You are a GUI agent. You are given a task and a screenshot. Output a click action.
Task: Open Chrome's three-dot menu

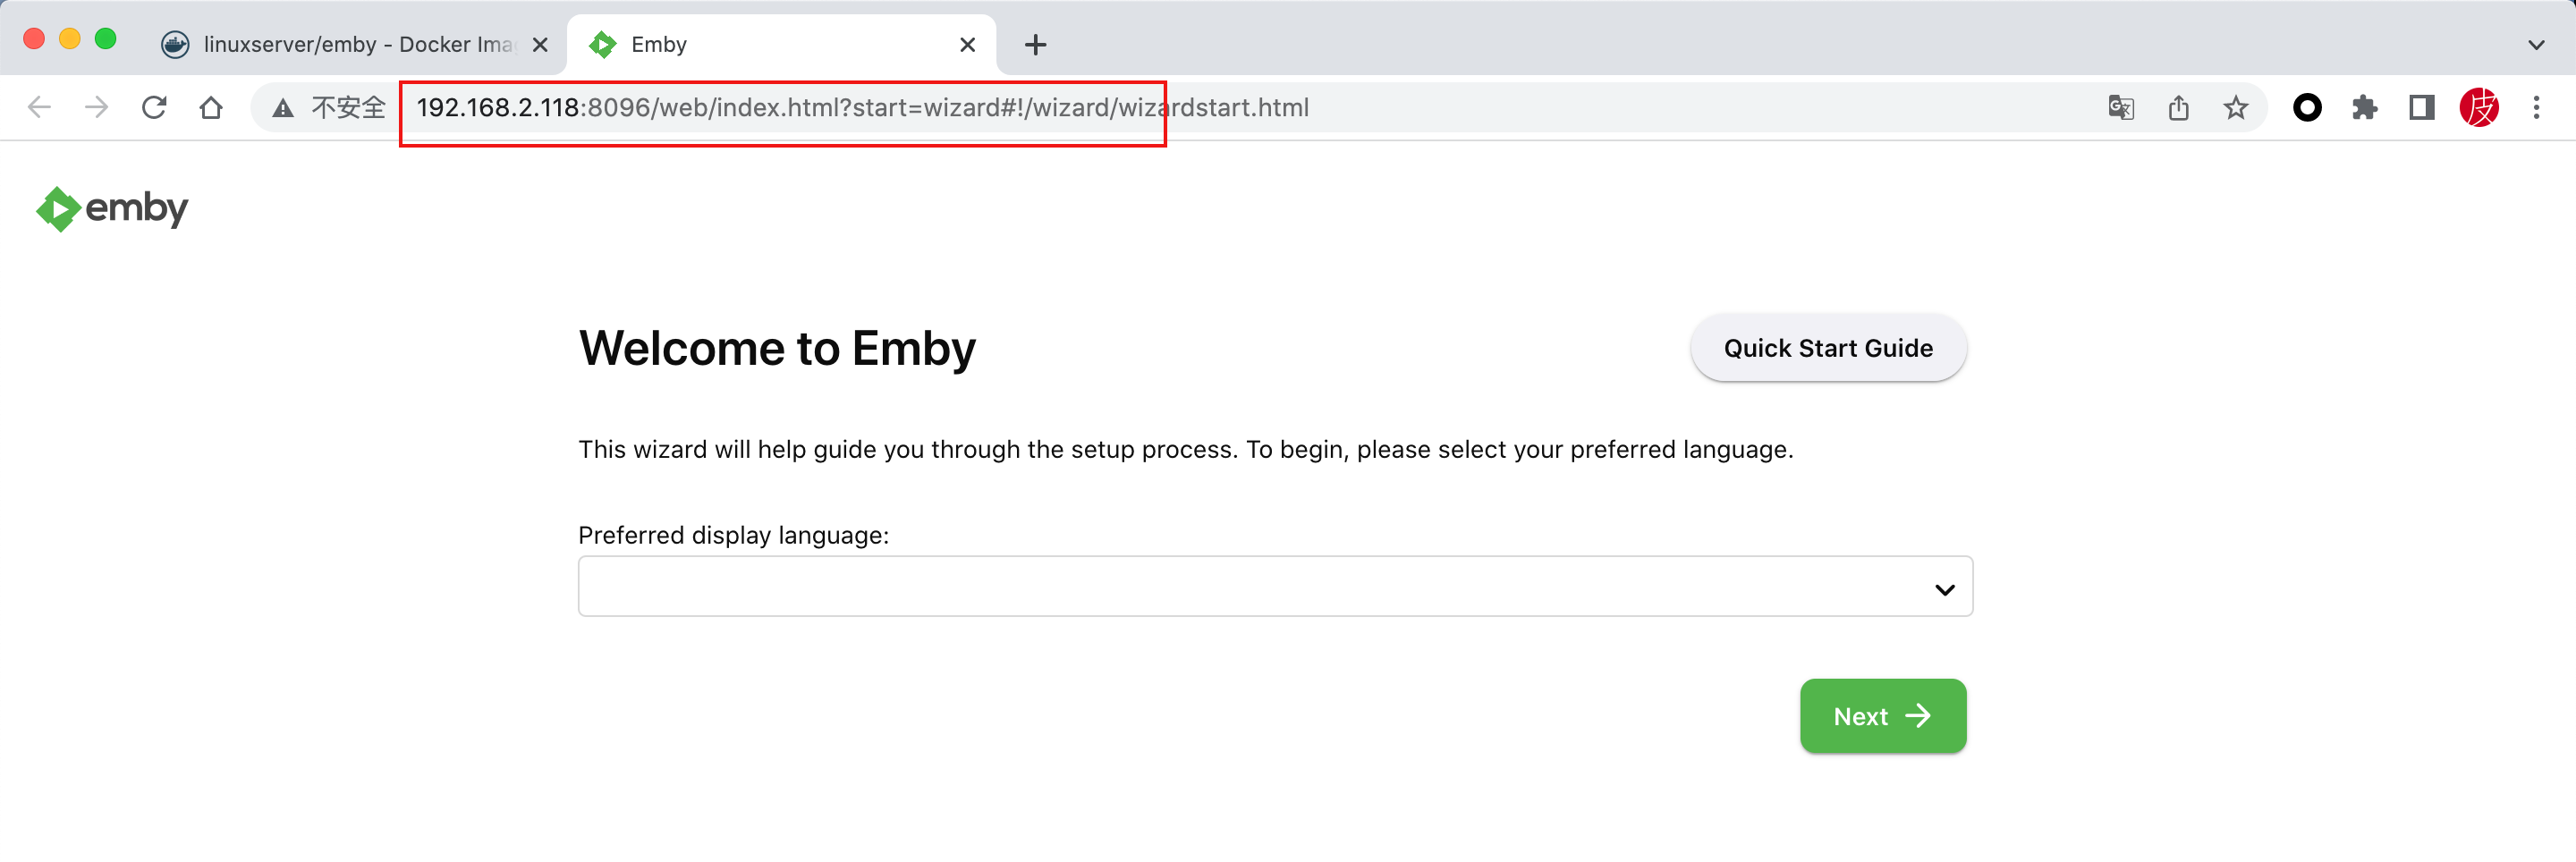(2536, 107)
